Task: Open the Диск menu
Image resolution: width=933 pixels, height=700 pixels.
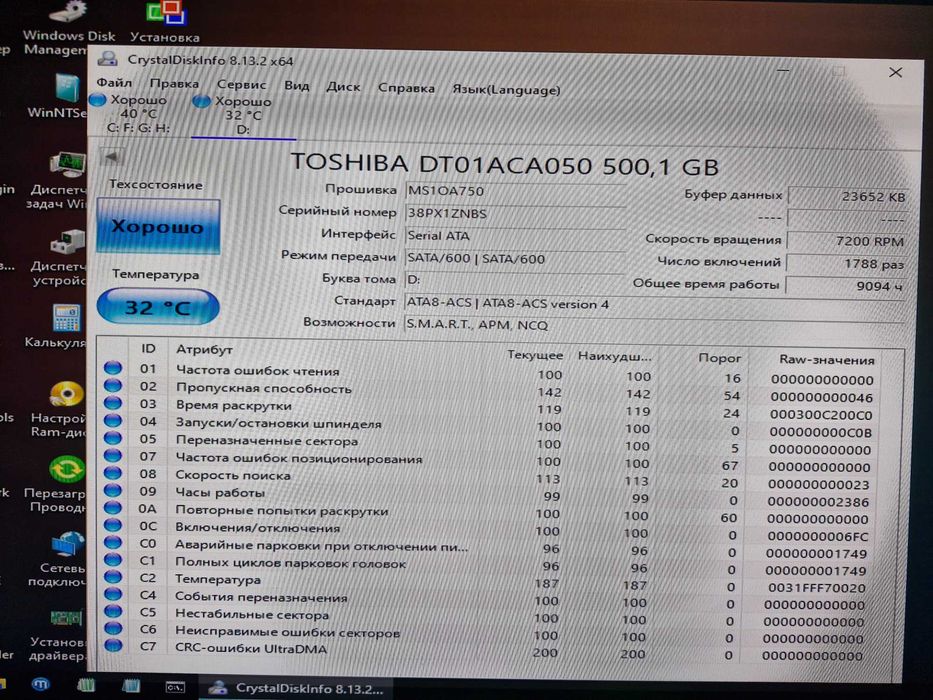Action: pos(343,87)
